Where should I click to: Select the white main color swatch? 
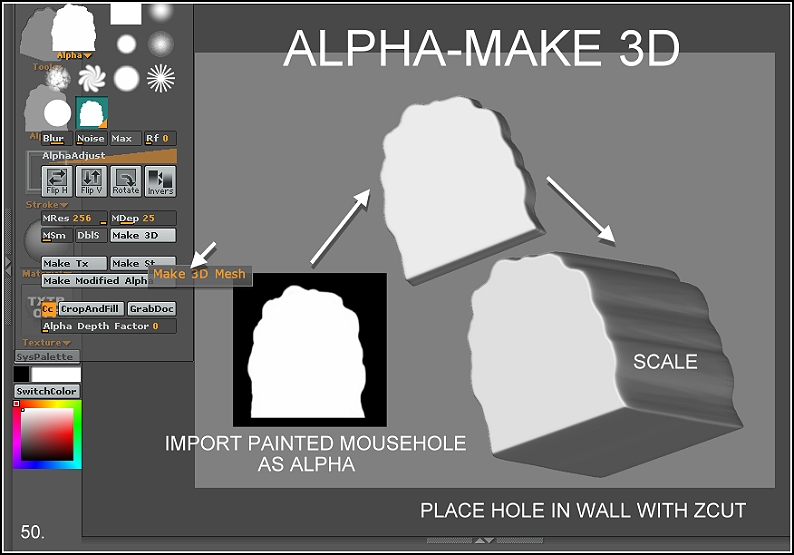pyautogui.click(x=56, y=375)
